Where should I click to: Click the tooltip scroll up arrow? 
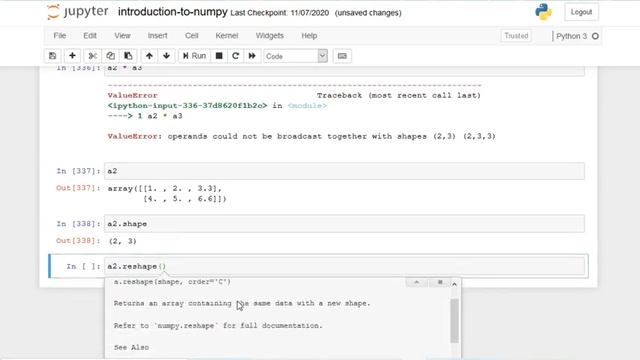click(x=454, y=284)
